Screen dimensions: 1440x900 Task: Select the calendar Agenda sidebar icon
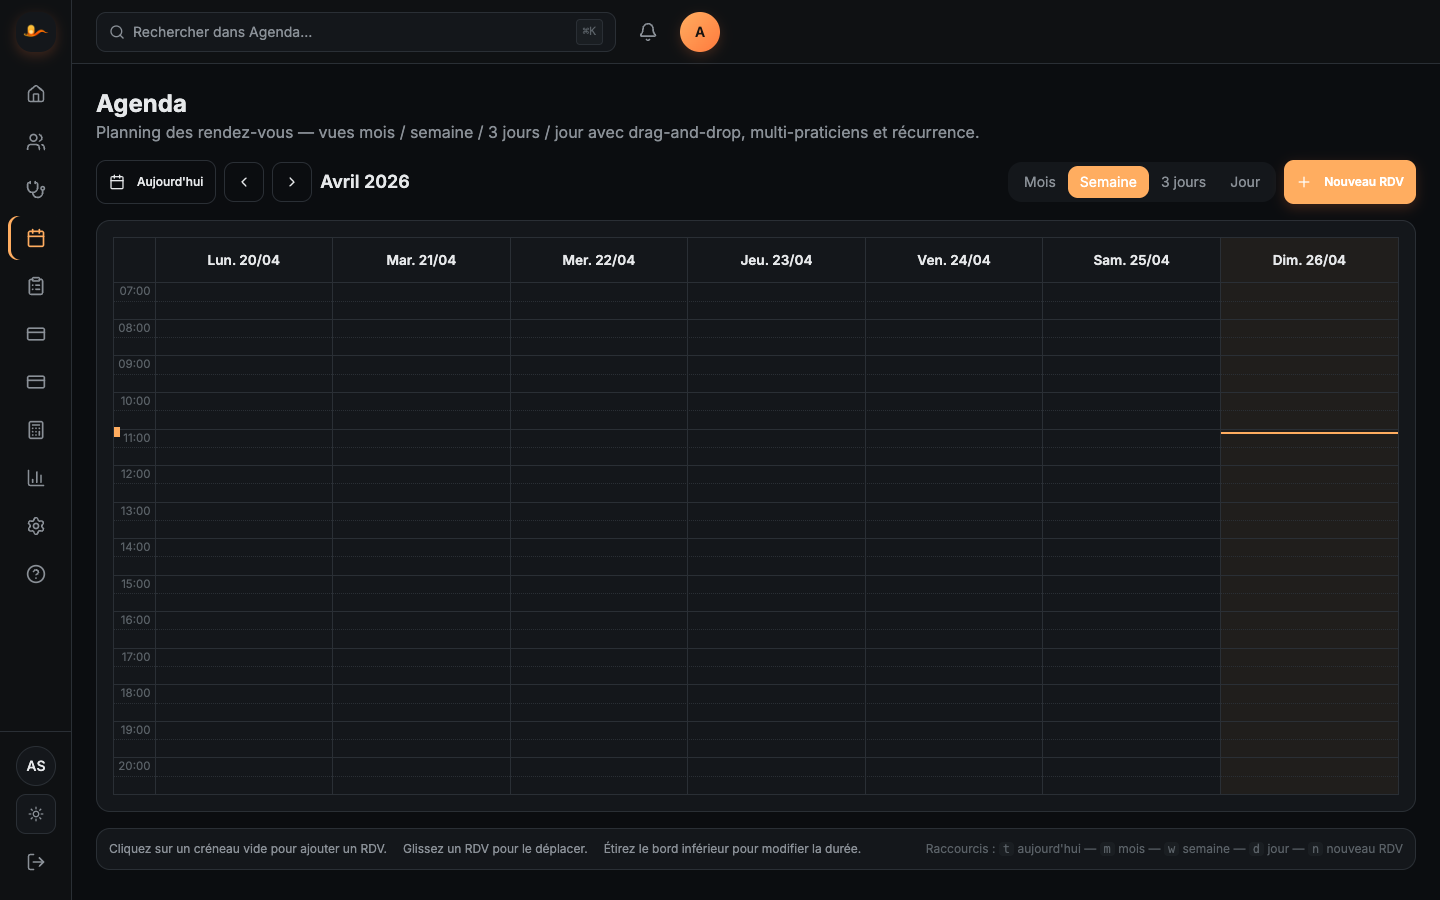point(36,238)
